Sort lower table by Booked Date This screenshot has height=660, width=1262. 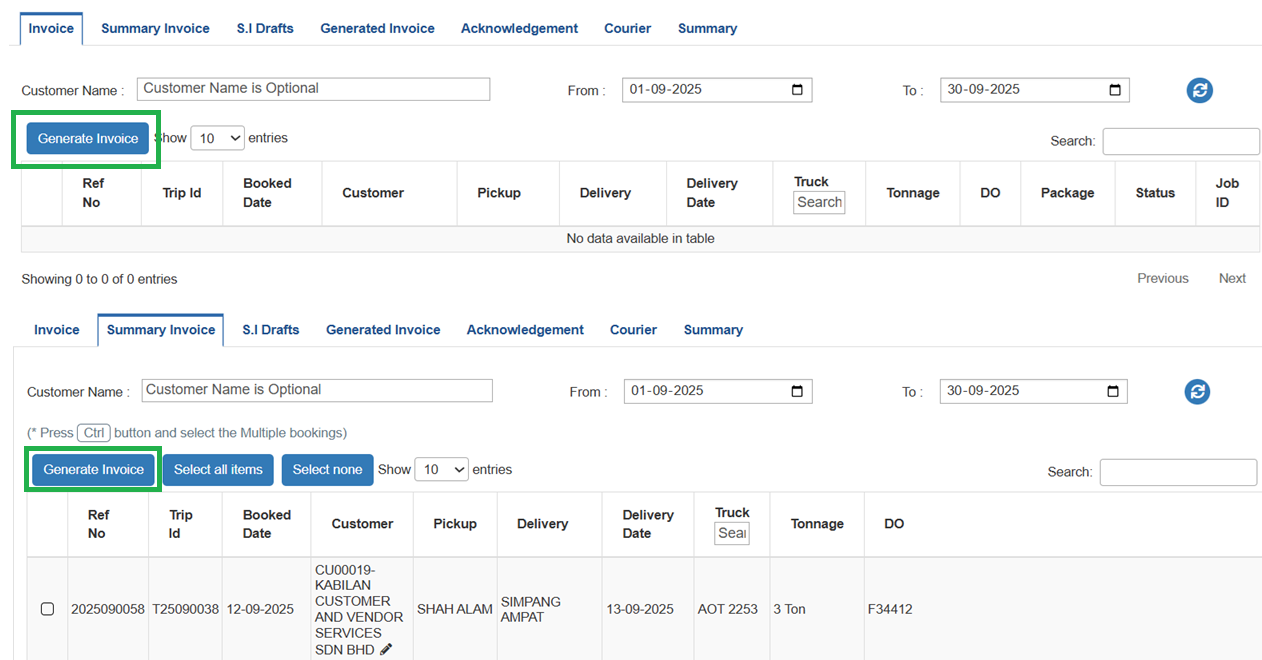tap(267, 524)
